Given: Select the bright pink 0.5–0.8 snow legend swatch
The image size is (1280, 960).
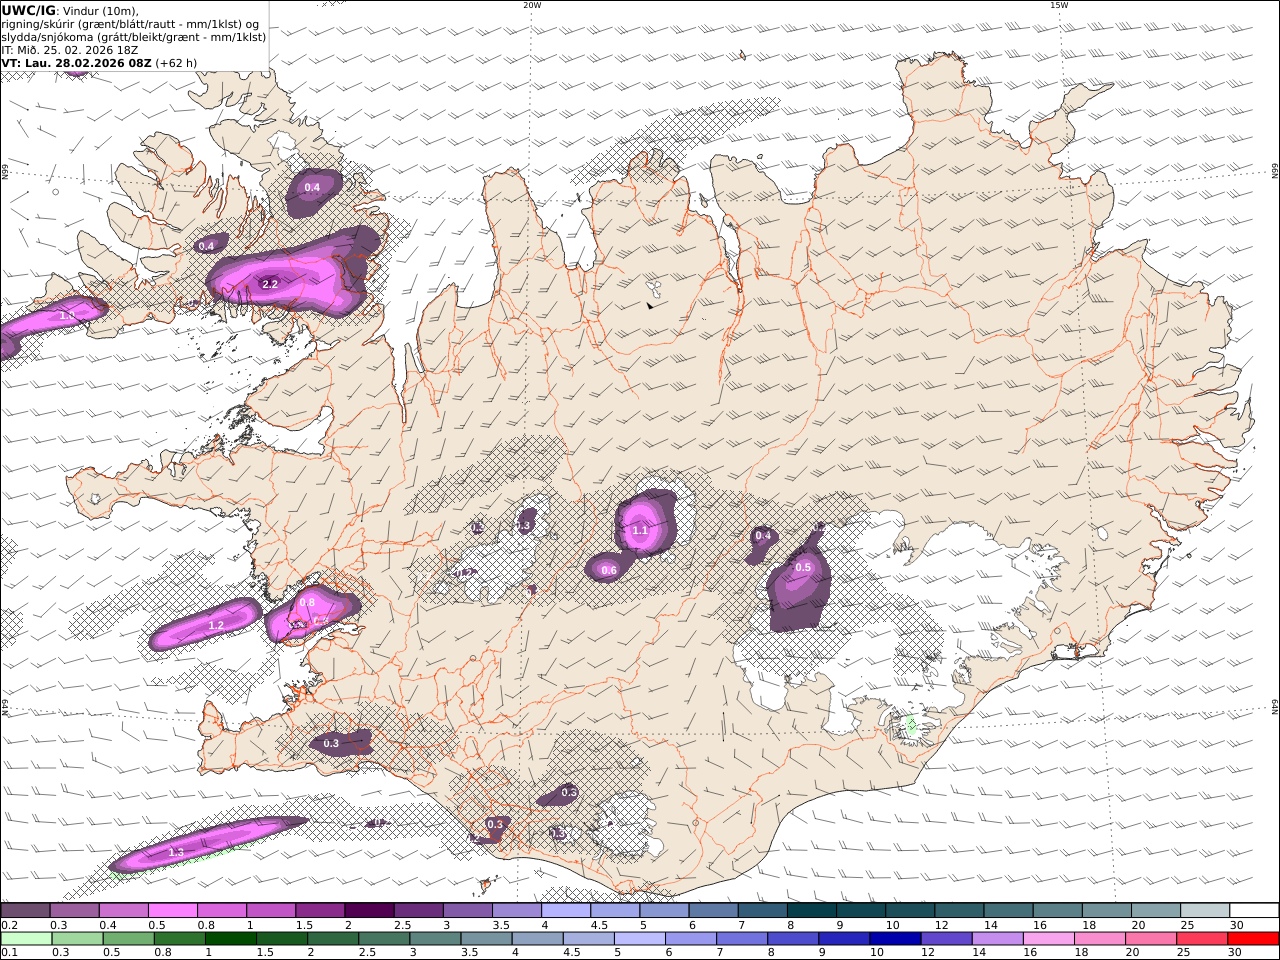Looking at the screenshot, I should pyautogui.click(x=172, y=911).
